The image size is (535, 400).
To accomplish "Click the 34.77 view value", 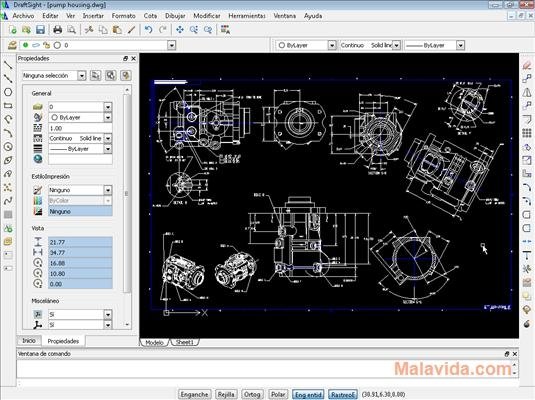I will click(80, 253).
